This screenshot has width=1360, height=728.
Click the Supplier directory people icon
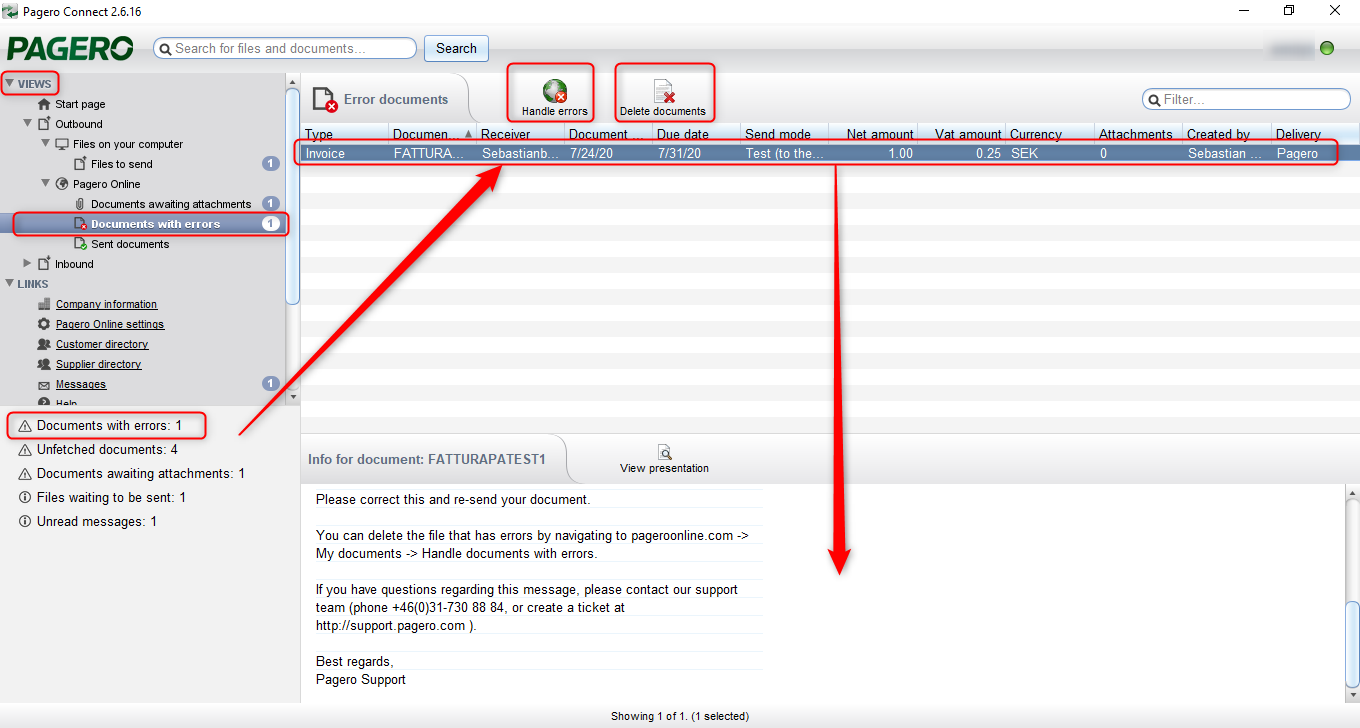tap(44, 364)
